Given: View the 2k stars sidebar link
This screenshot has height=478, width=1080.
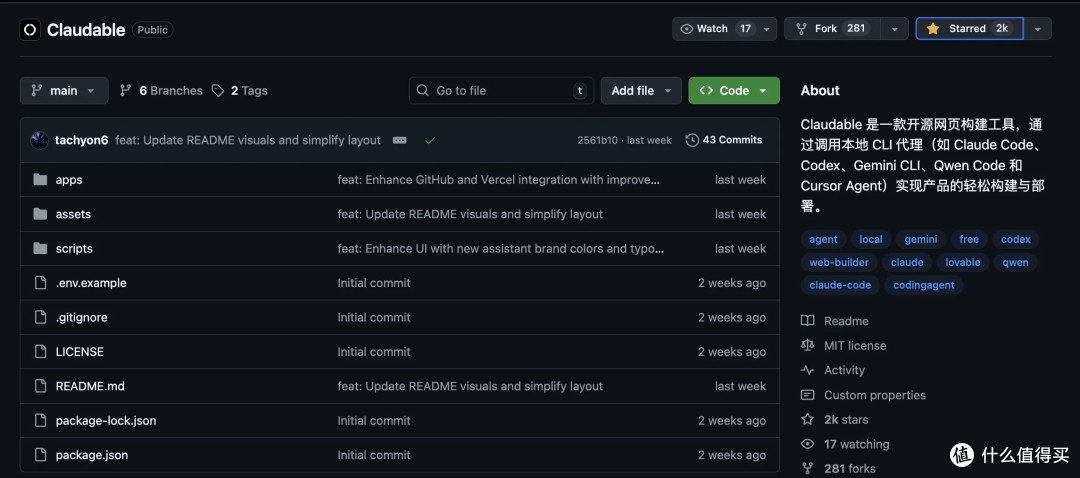Looking at the screenshot, I should pos(835,419).
